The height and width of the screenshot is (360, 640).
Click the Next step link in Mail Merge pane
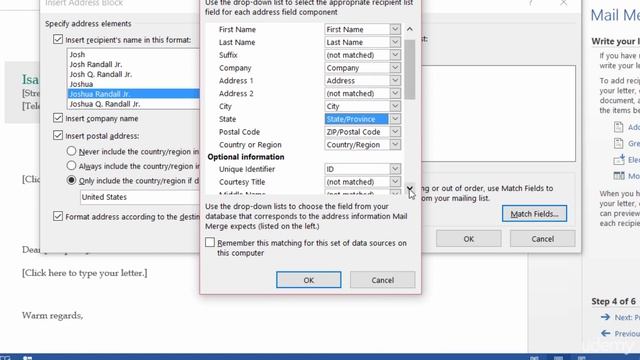point(627,318)
